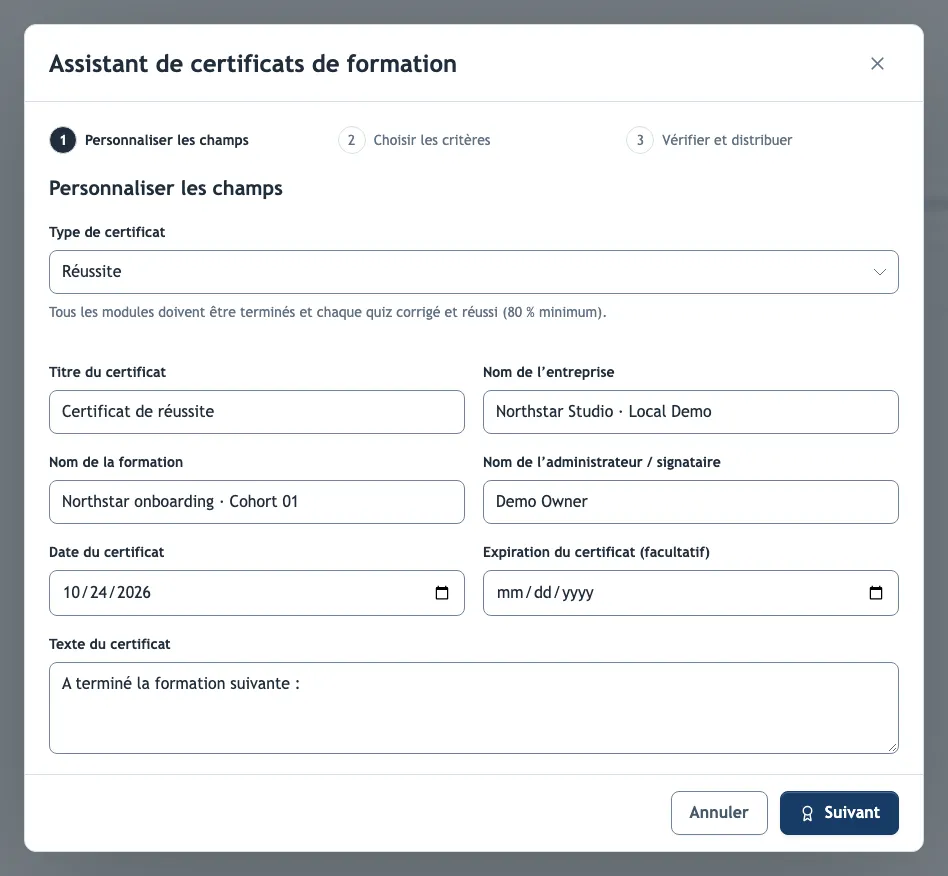Screen dimensions: 948x876
Task: Open the Type de certificat dropdown
Action: 473,272
